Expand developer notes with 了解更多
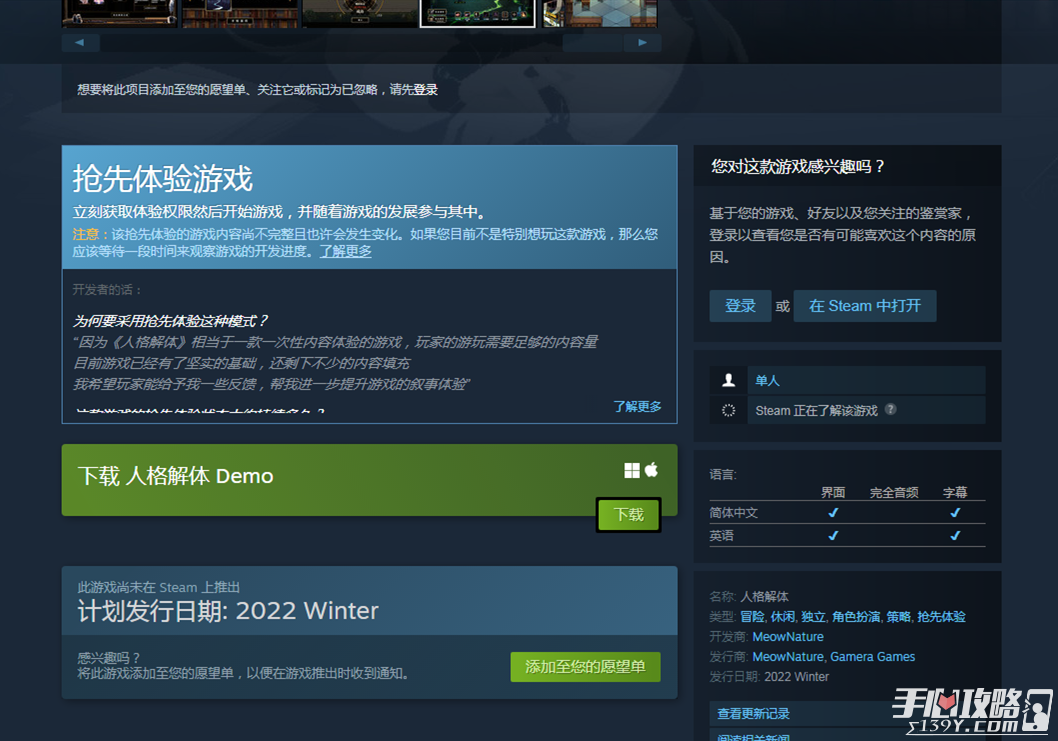Viewport: 1058px width, 741px height. (x=637, y=406)
